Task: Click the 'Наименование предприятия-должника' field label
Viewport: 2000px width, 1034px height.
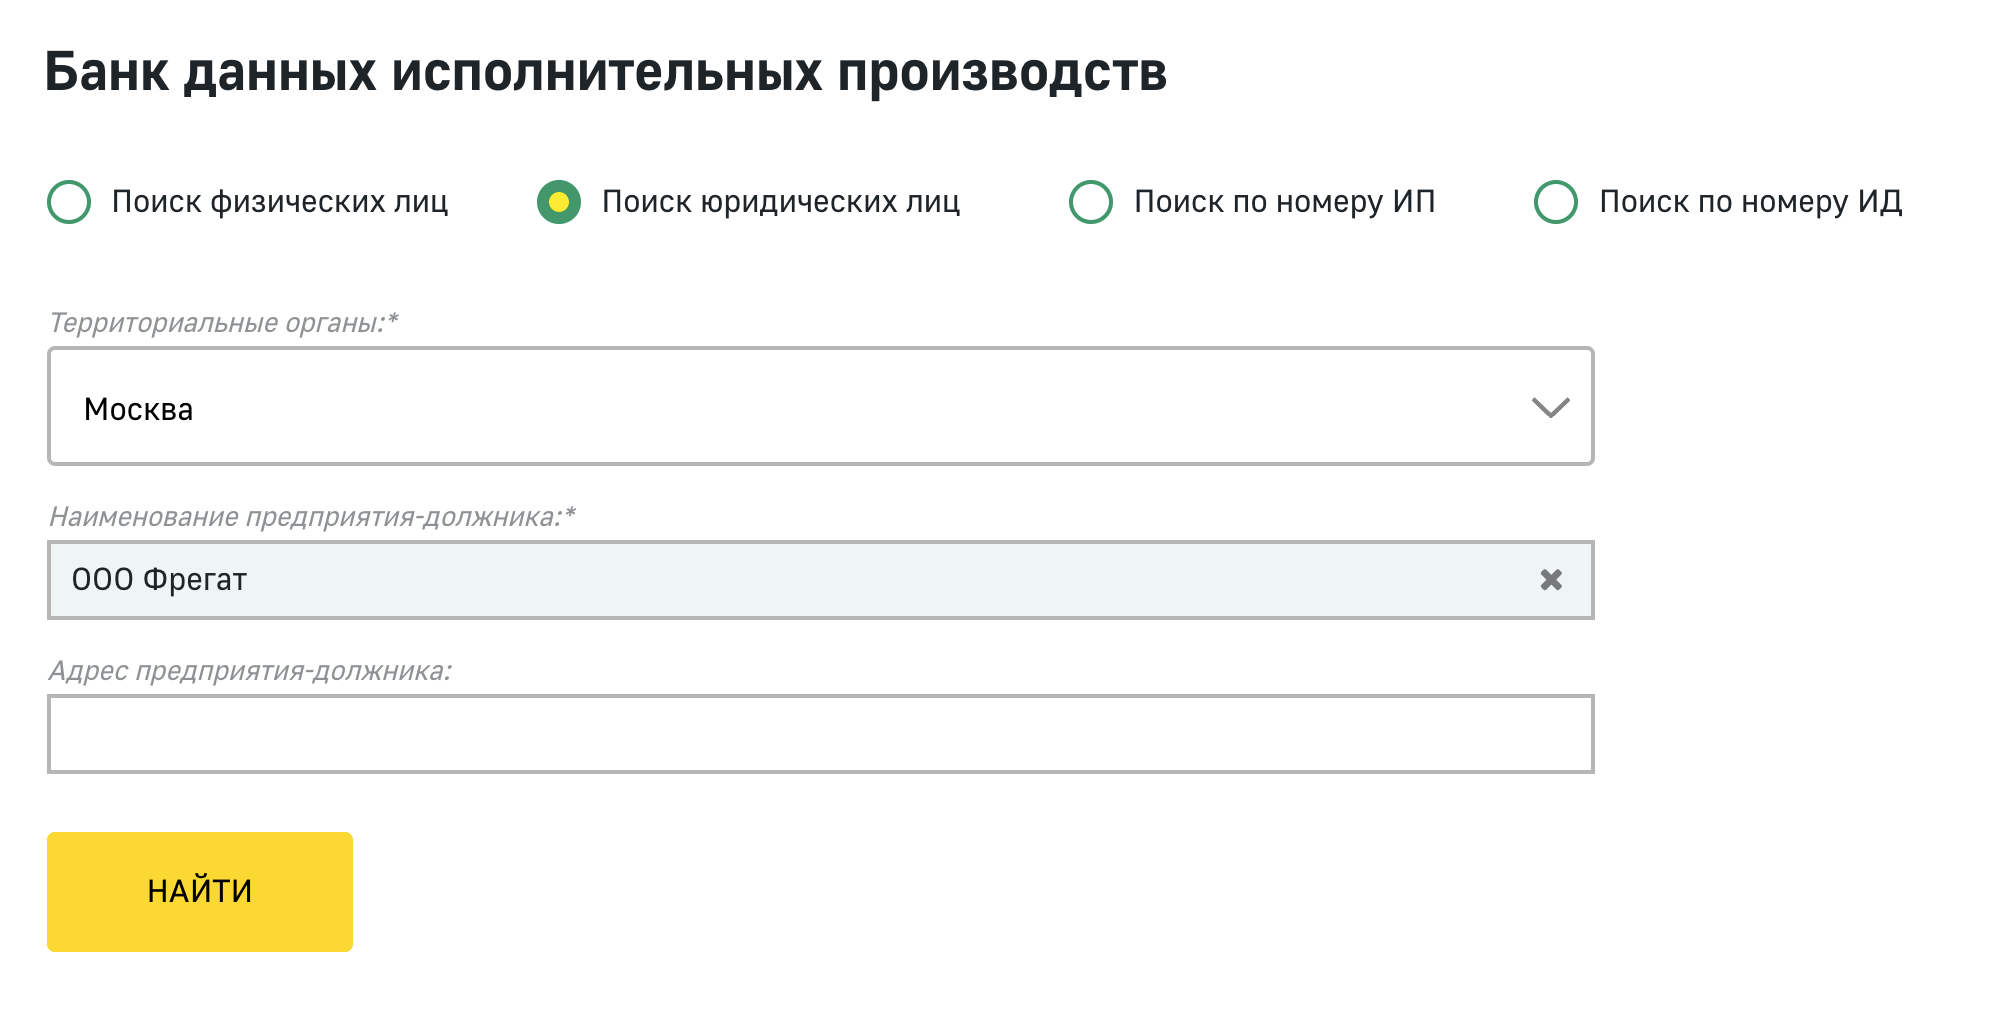Action: [x=312, y=517]
